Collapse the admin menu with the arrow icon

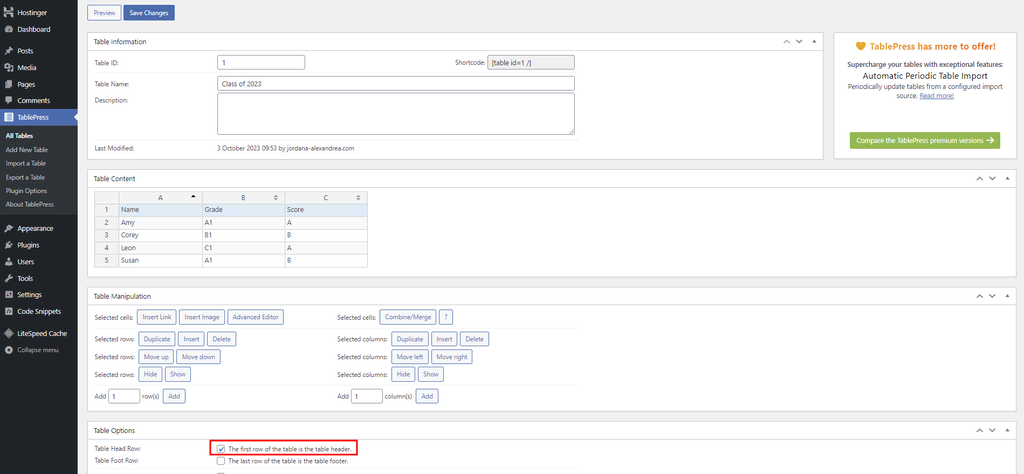click(8, 350)
